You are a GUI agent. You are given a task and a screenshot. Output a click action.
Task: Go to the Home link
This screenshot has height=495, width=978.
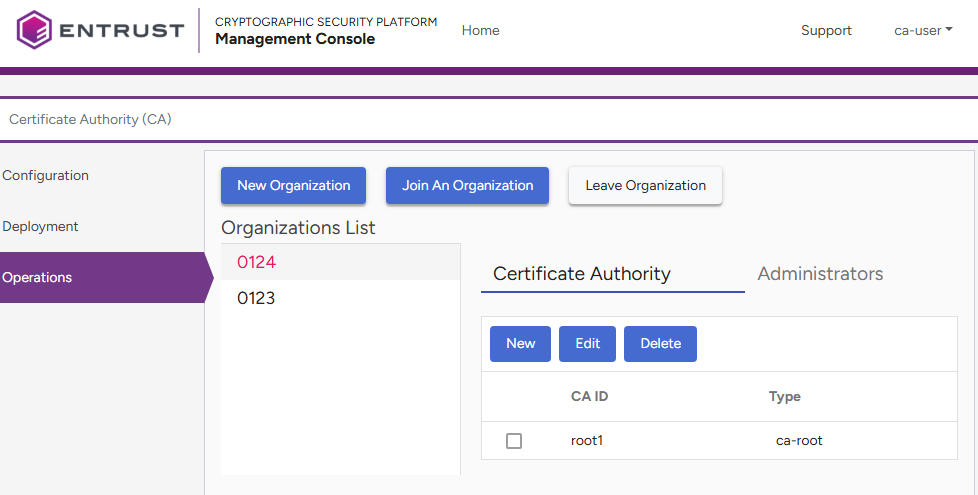(480, 31)
